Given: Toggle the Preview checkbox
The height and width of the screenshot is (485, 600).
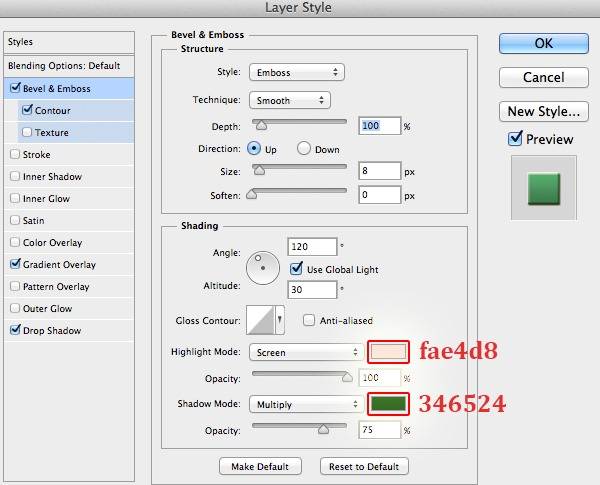Looking at the screenshot, I should point(515,139).
